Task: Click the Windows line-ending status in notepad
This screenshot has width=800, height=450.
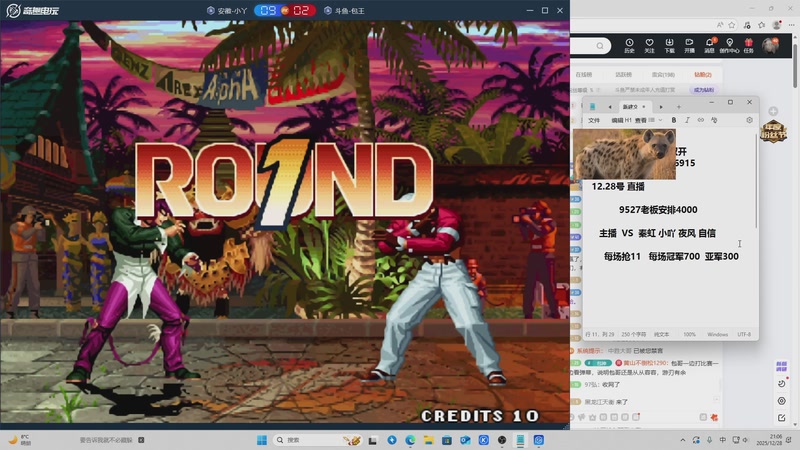Action: [x=717, y=335]
